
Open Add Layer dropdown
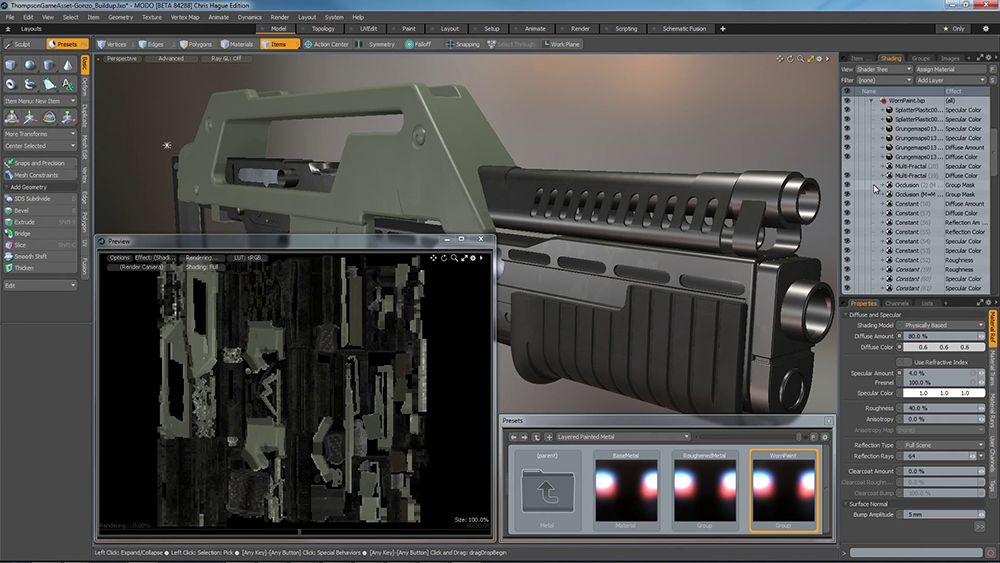[950, 80]
